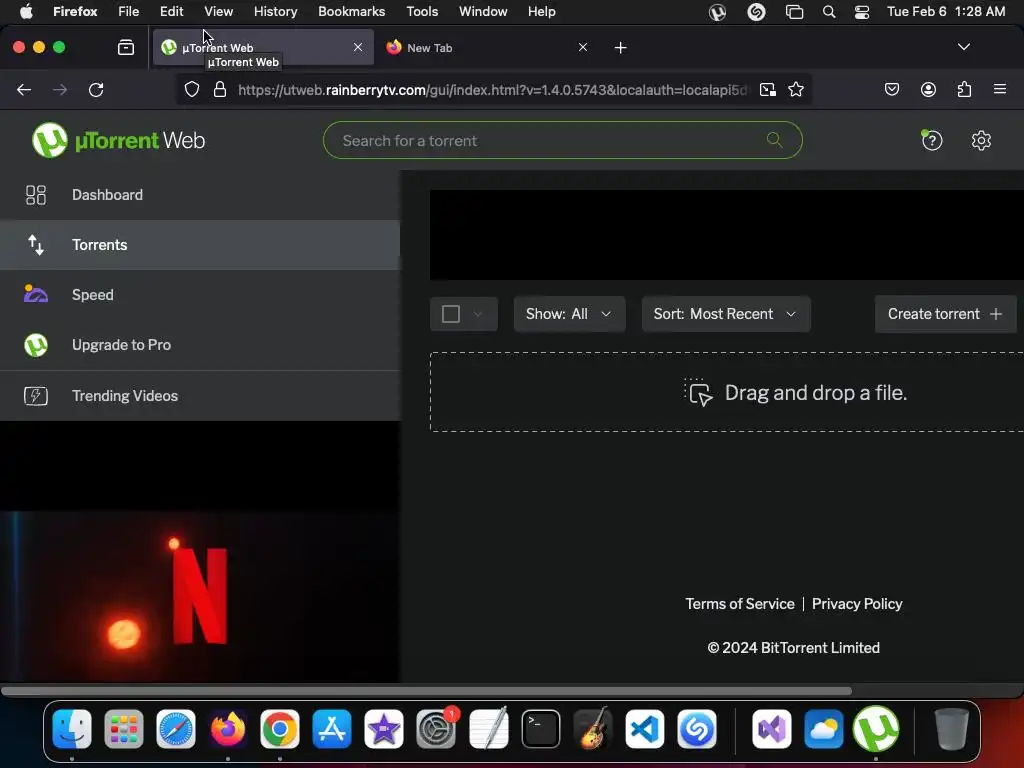Close the µTorrent Web tab
This screenshot has width=1024, height=768.
(x=358, y=47)
